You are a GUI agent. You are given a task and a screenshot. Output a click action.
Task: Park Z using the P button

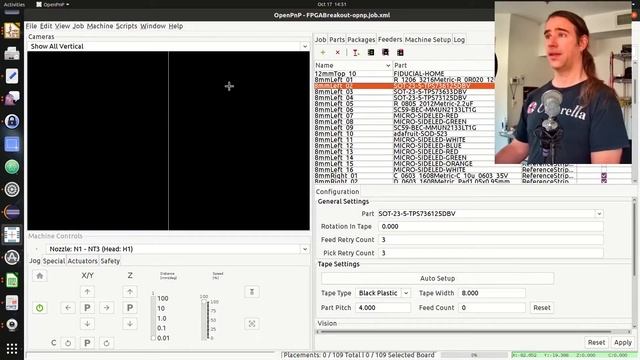tap(130, 308)
